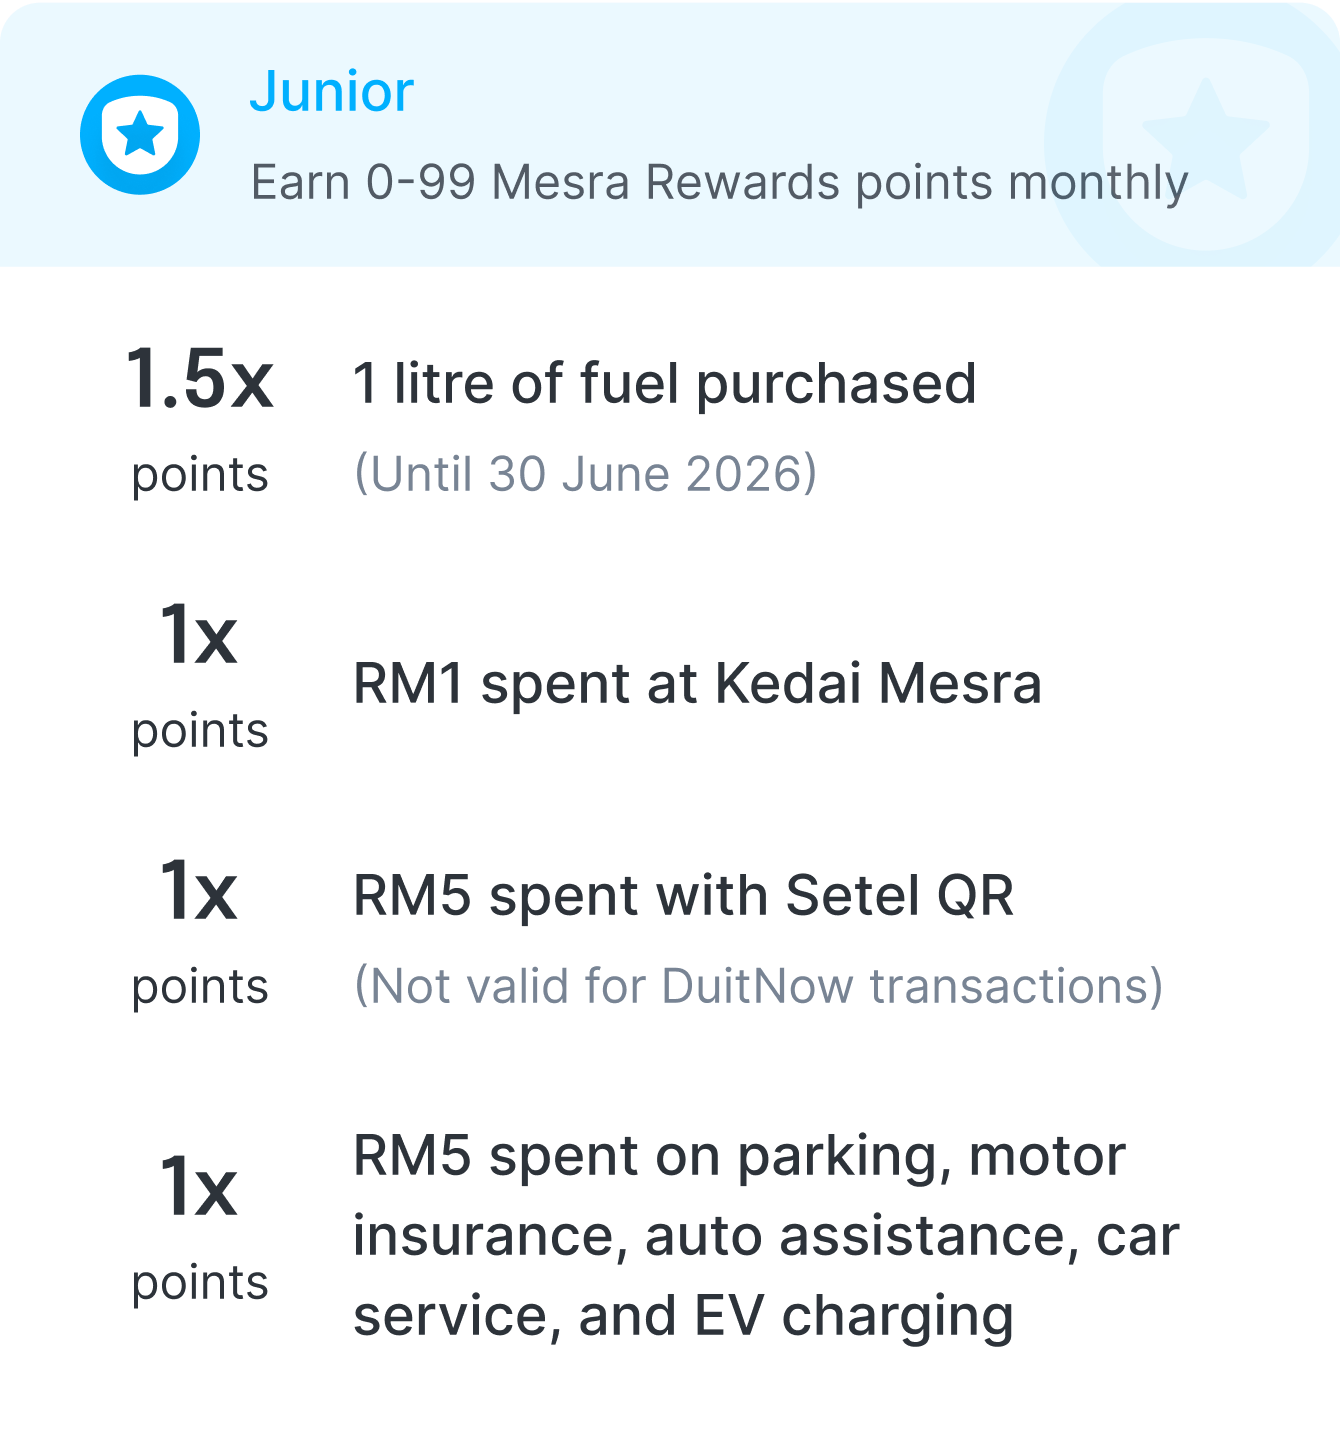Select 'RM5 spent on parking, motor' text

740,1157
